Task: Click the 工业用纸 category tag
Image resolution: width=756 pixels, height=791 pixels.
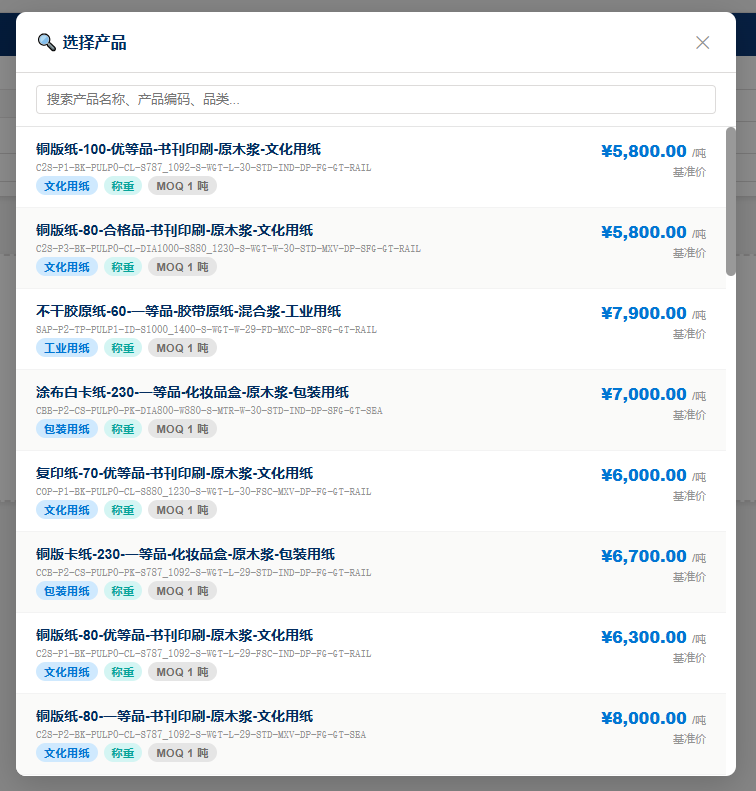Action: (x=67, y=348)
